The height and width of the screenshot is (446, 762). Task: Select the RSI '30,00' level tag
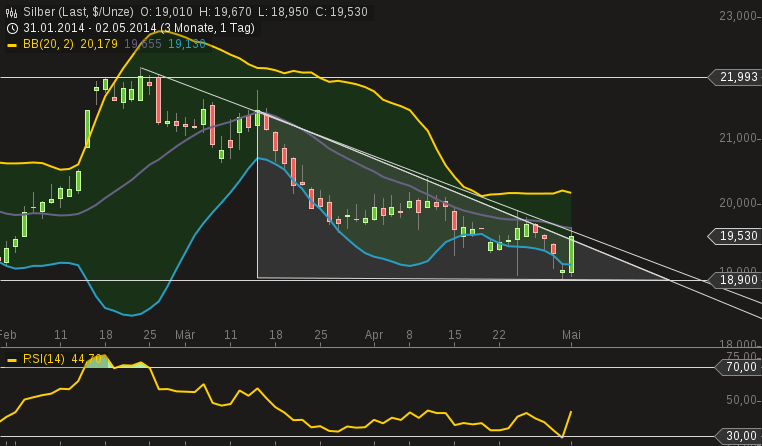pos(738,436)
